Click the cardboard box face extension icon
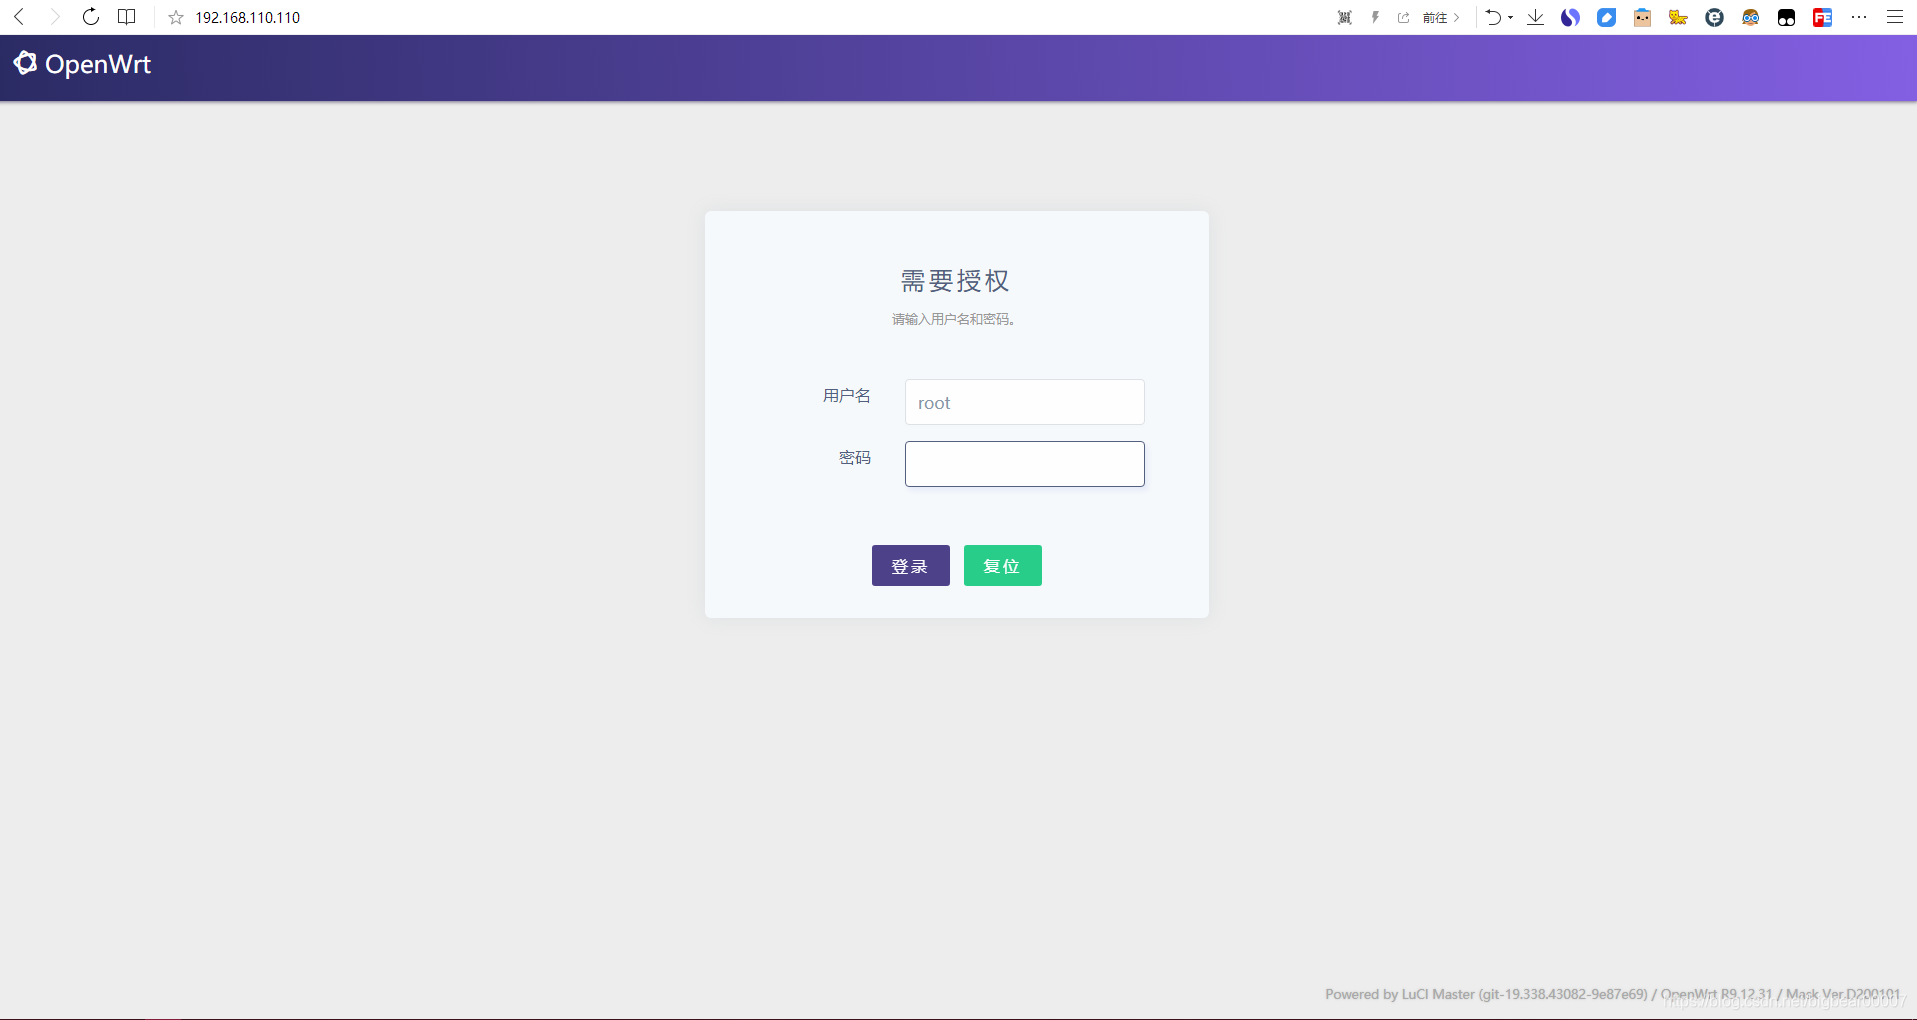This screenshot has width=1917, height=1020. point(1643,18)
